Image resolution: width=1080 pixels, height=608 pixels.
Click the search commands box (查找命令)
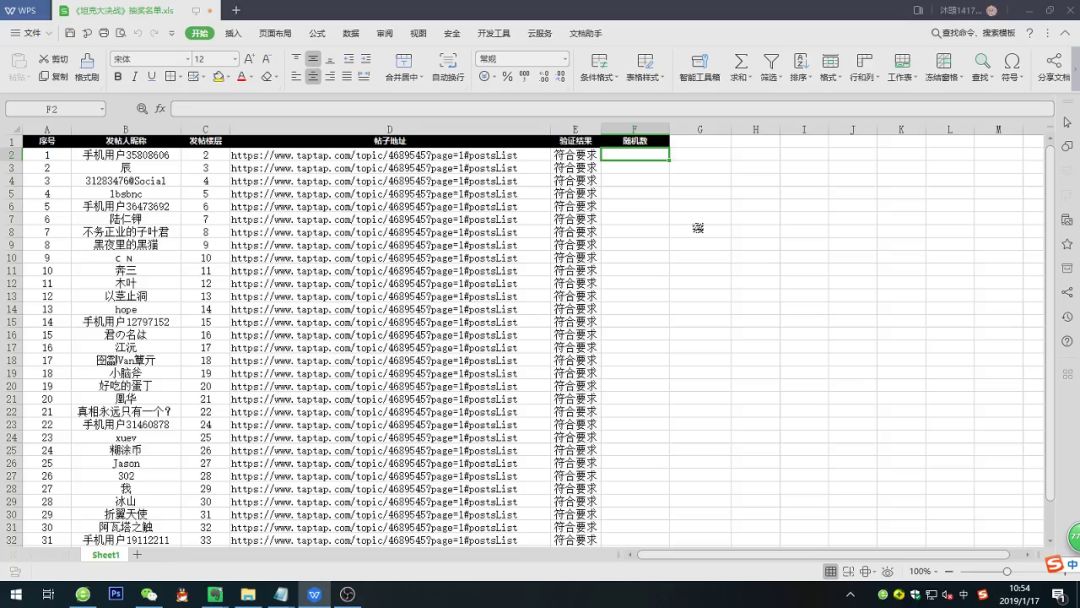973,33
